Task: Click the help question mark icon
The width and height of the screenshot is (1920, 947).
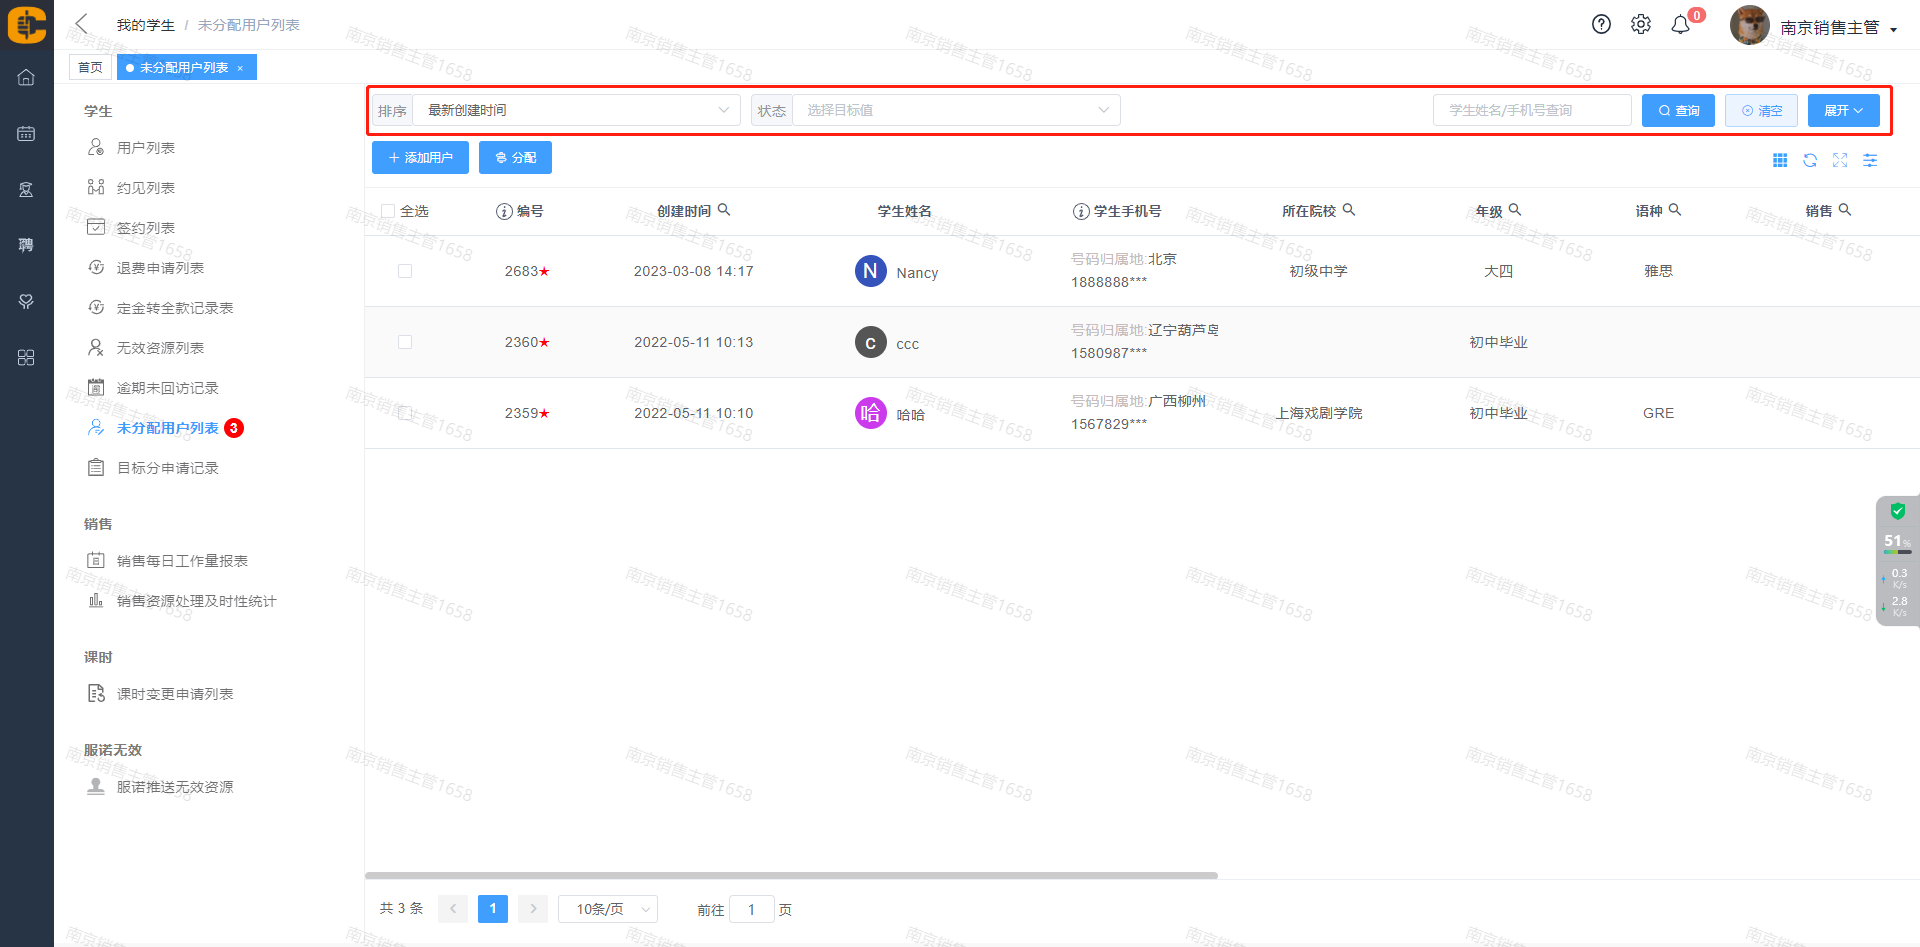Action: tap(1601, 25)
